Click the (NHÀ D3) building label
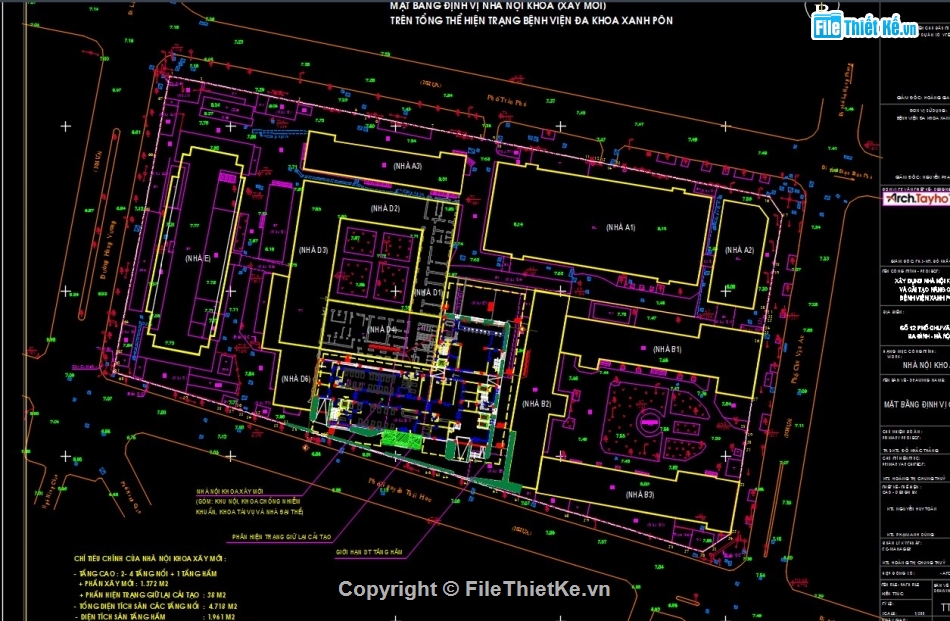The width and height of the screenshot is (950, 621). (313, 249)
